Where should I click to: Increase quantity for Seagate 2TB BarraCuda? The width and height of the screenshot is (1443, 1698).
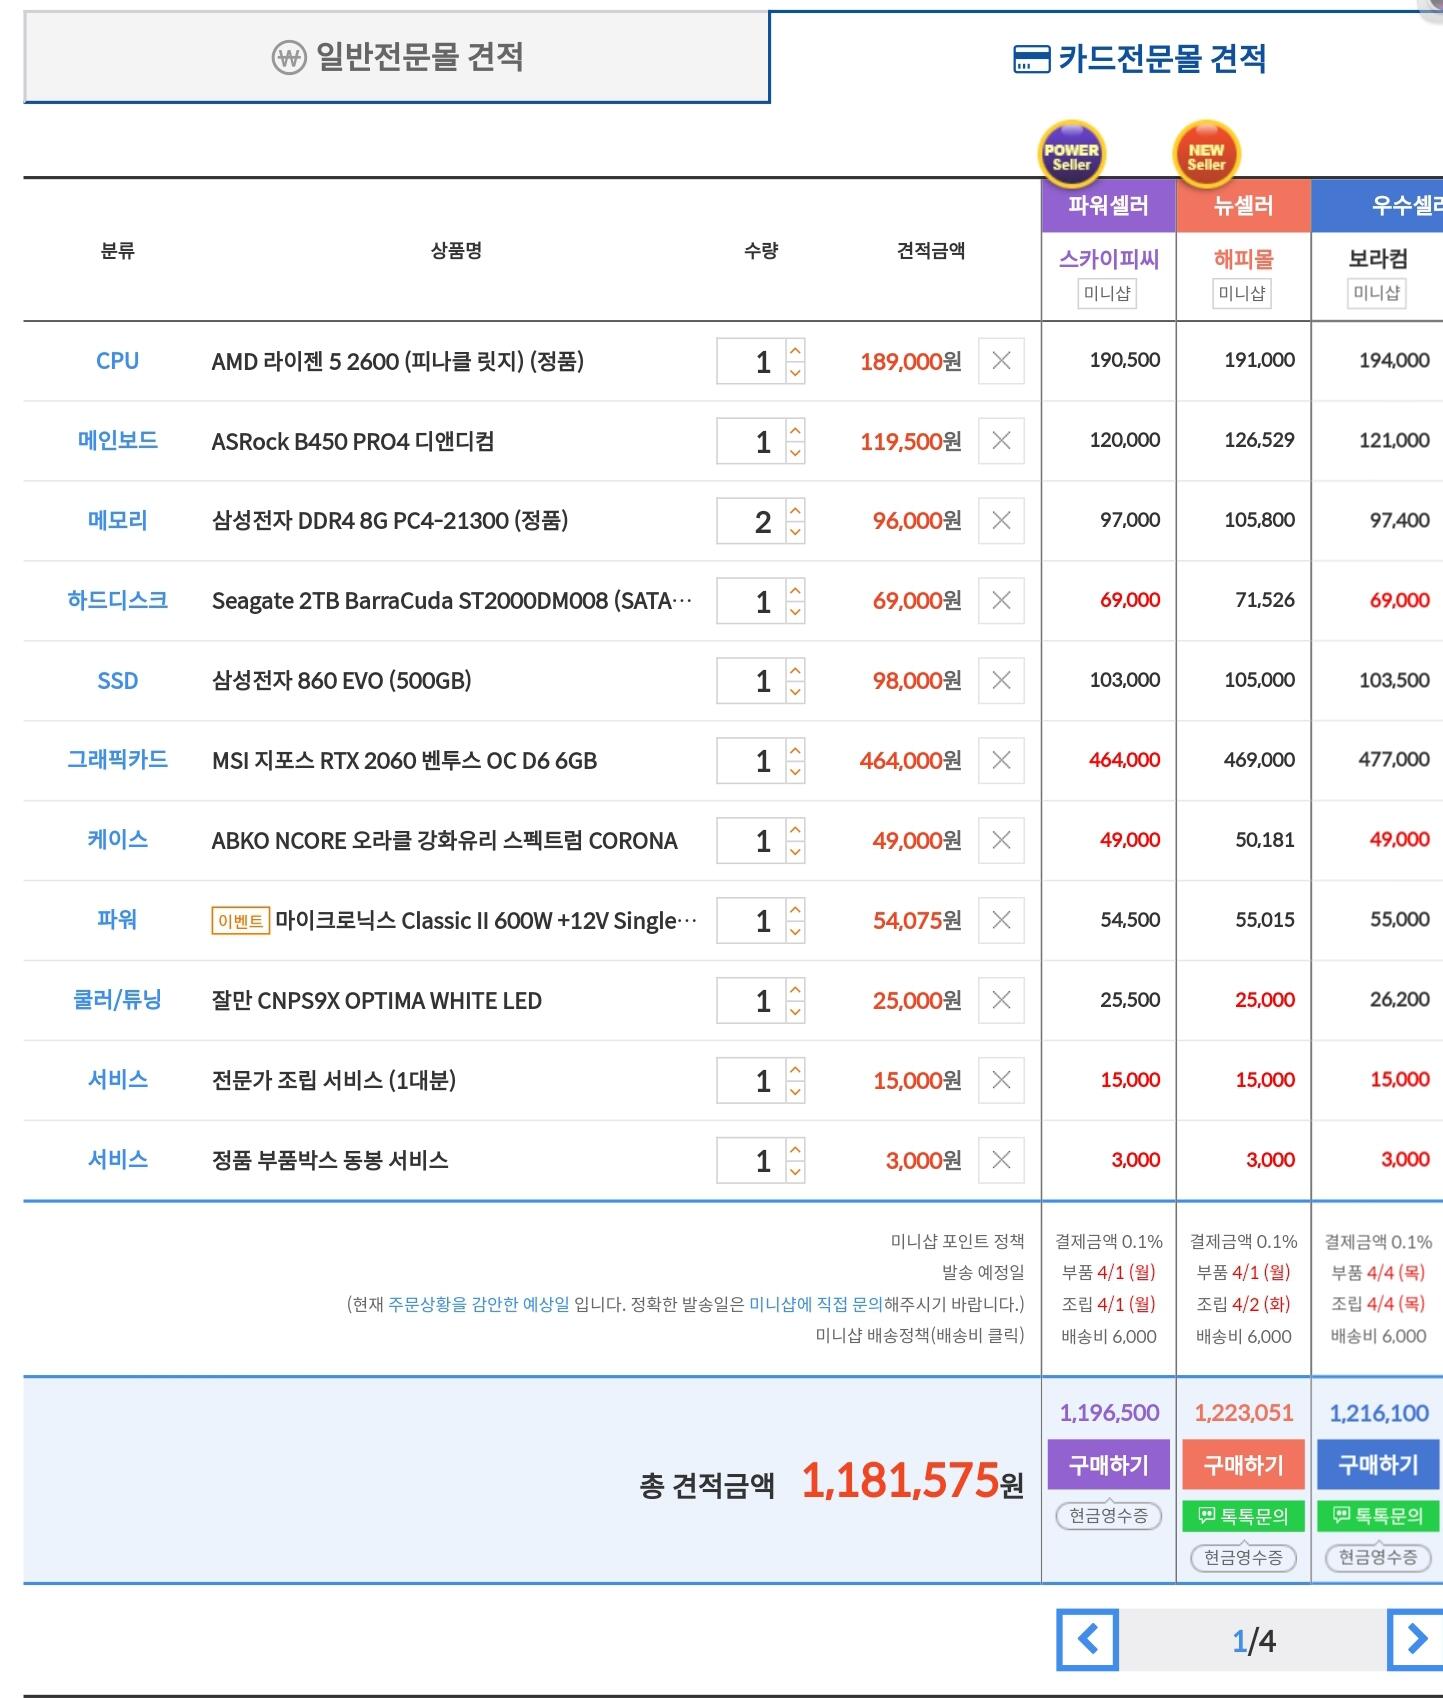tap(795, 590)
